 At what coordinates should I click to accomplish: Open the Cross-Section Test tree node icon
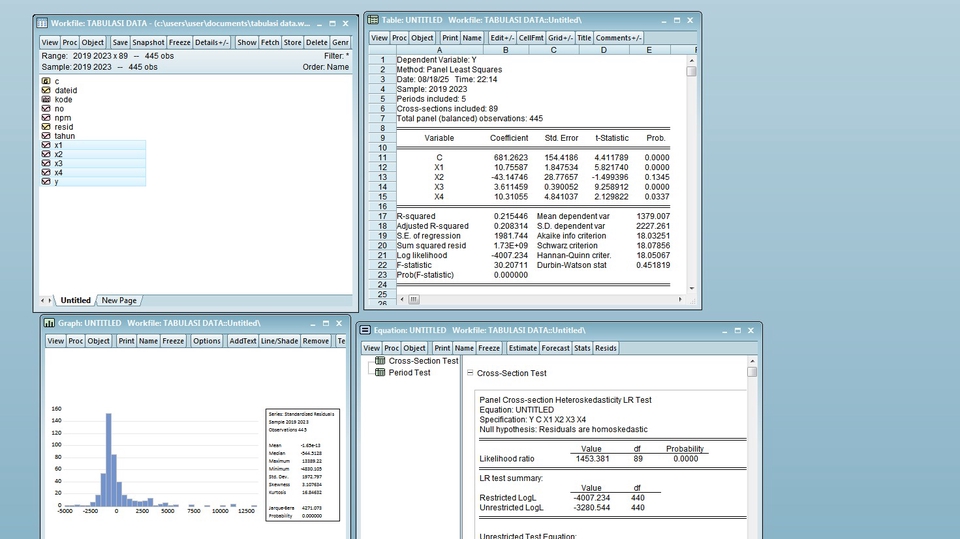[x=380, y=361]
